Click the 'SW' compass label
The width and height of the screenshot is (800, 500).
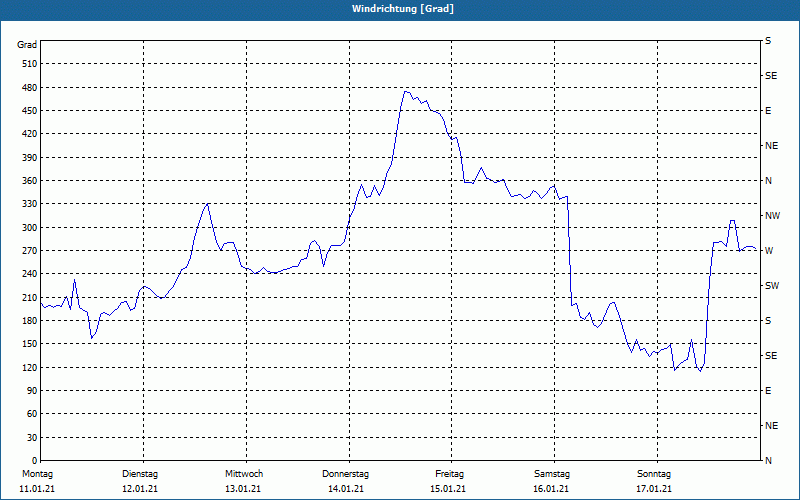(772, 286)
